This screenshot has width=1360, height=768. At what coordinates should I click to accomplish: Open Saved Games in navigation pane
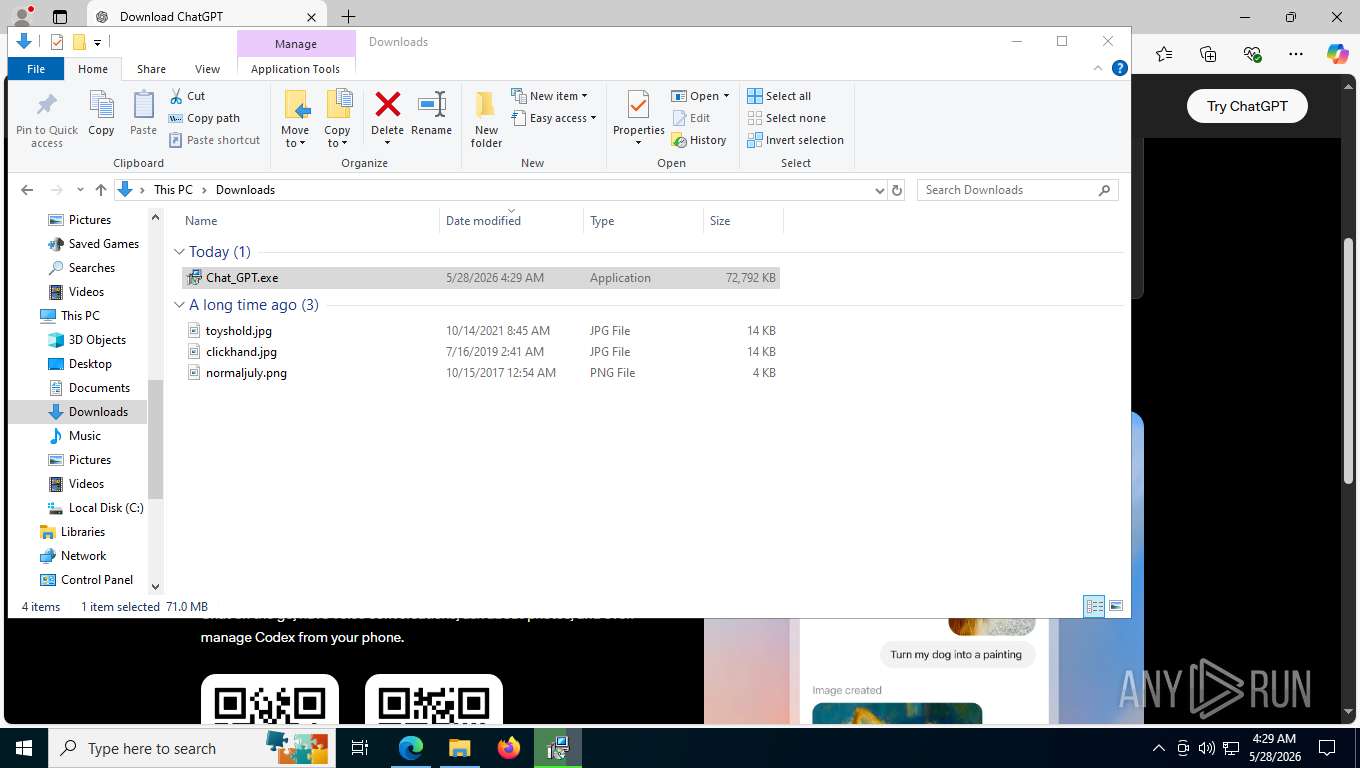93,244
